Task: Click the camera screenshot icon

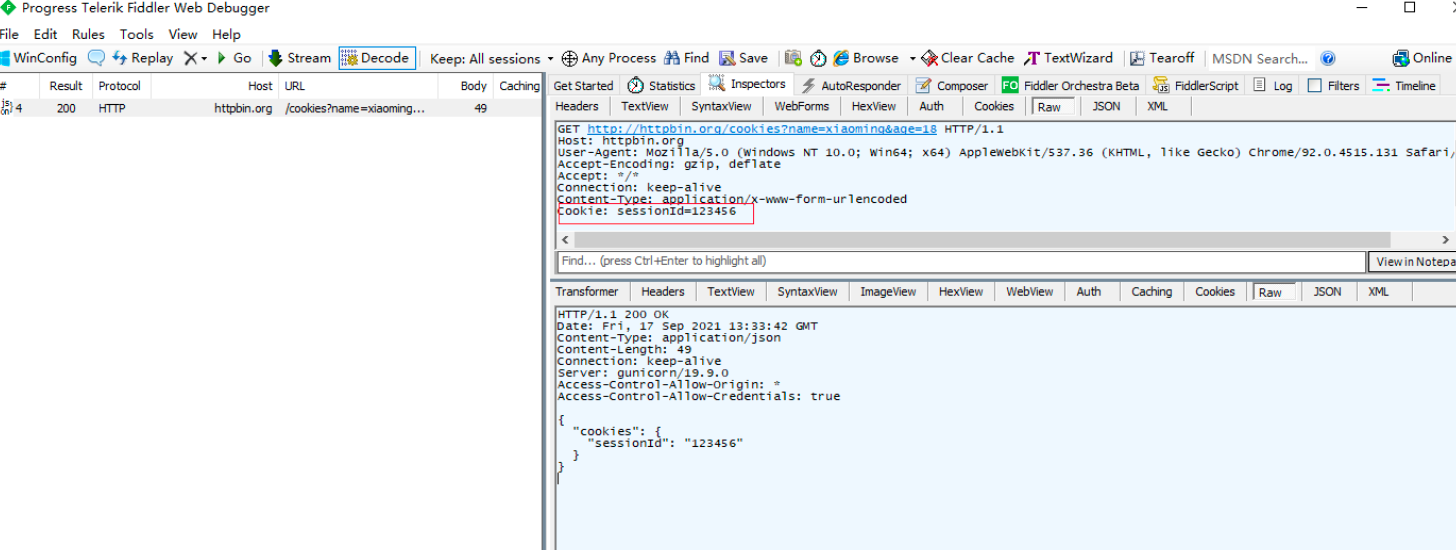Action: click(793, 58)
